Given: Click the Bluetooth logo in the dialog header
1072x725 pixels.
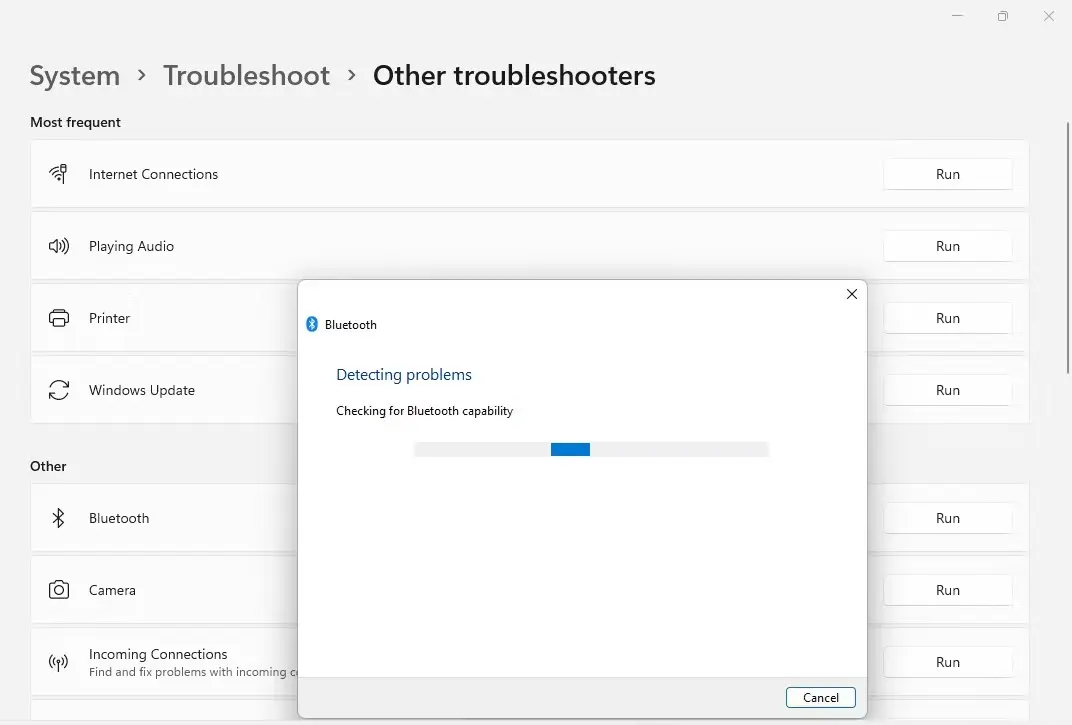Looking at the screenshot, I should click(312, 324).
